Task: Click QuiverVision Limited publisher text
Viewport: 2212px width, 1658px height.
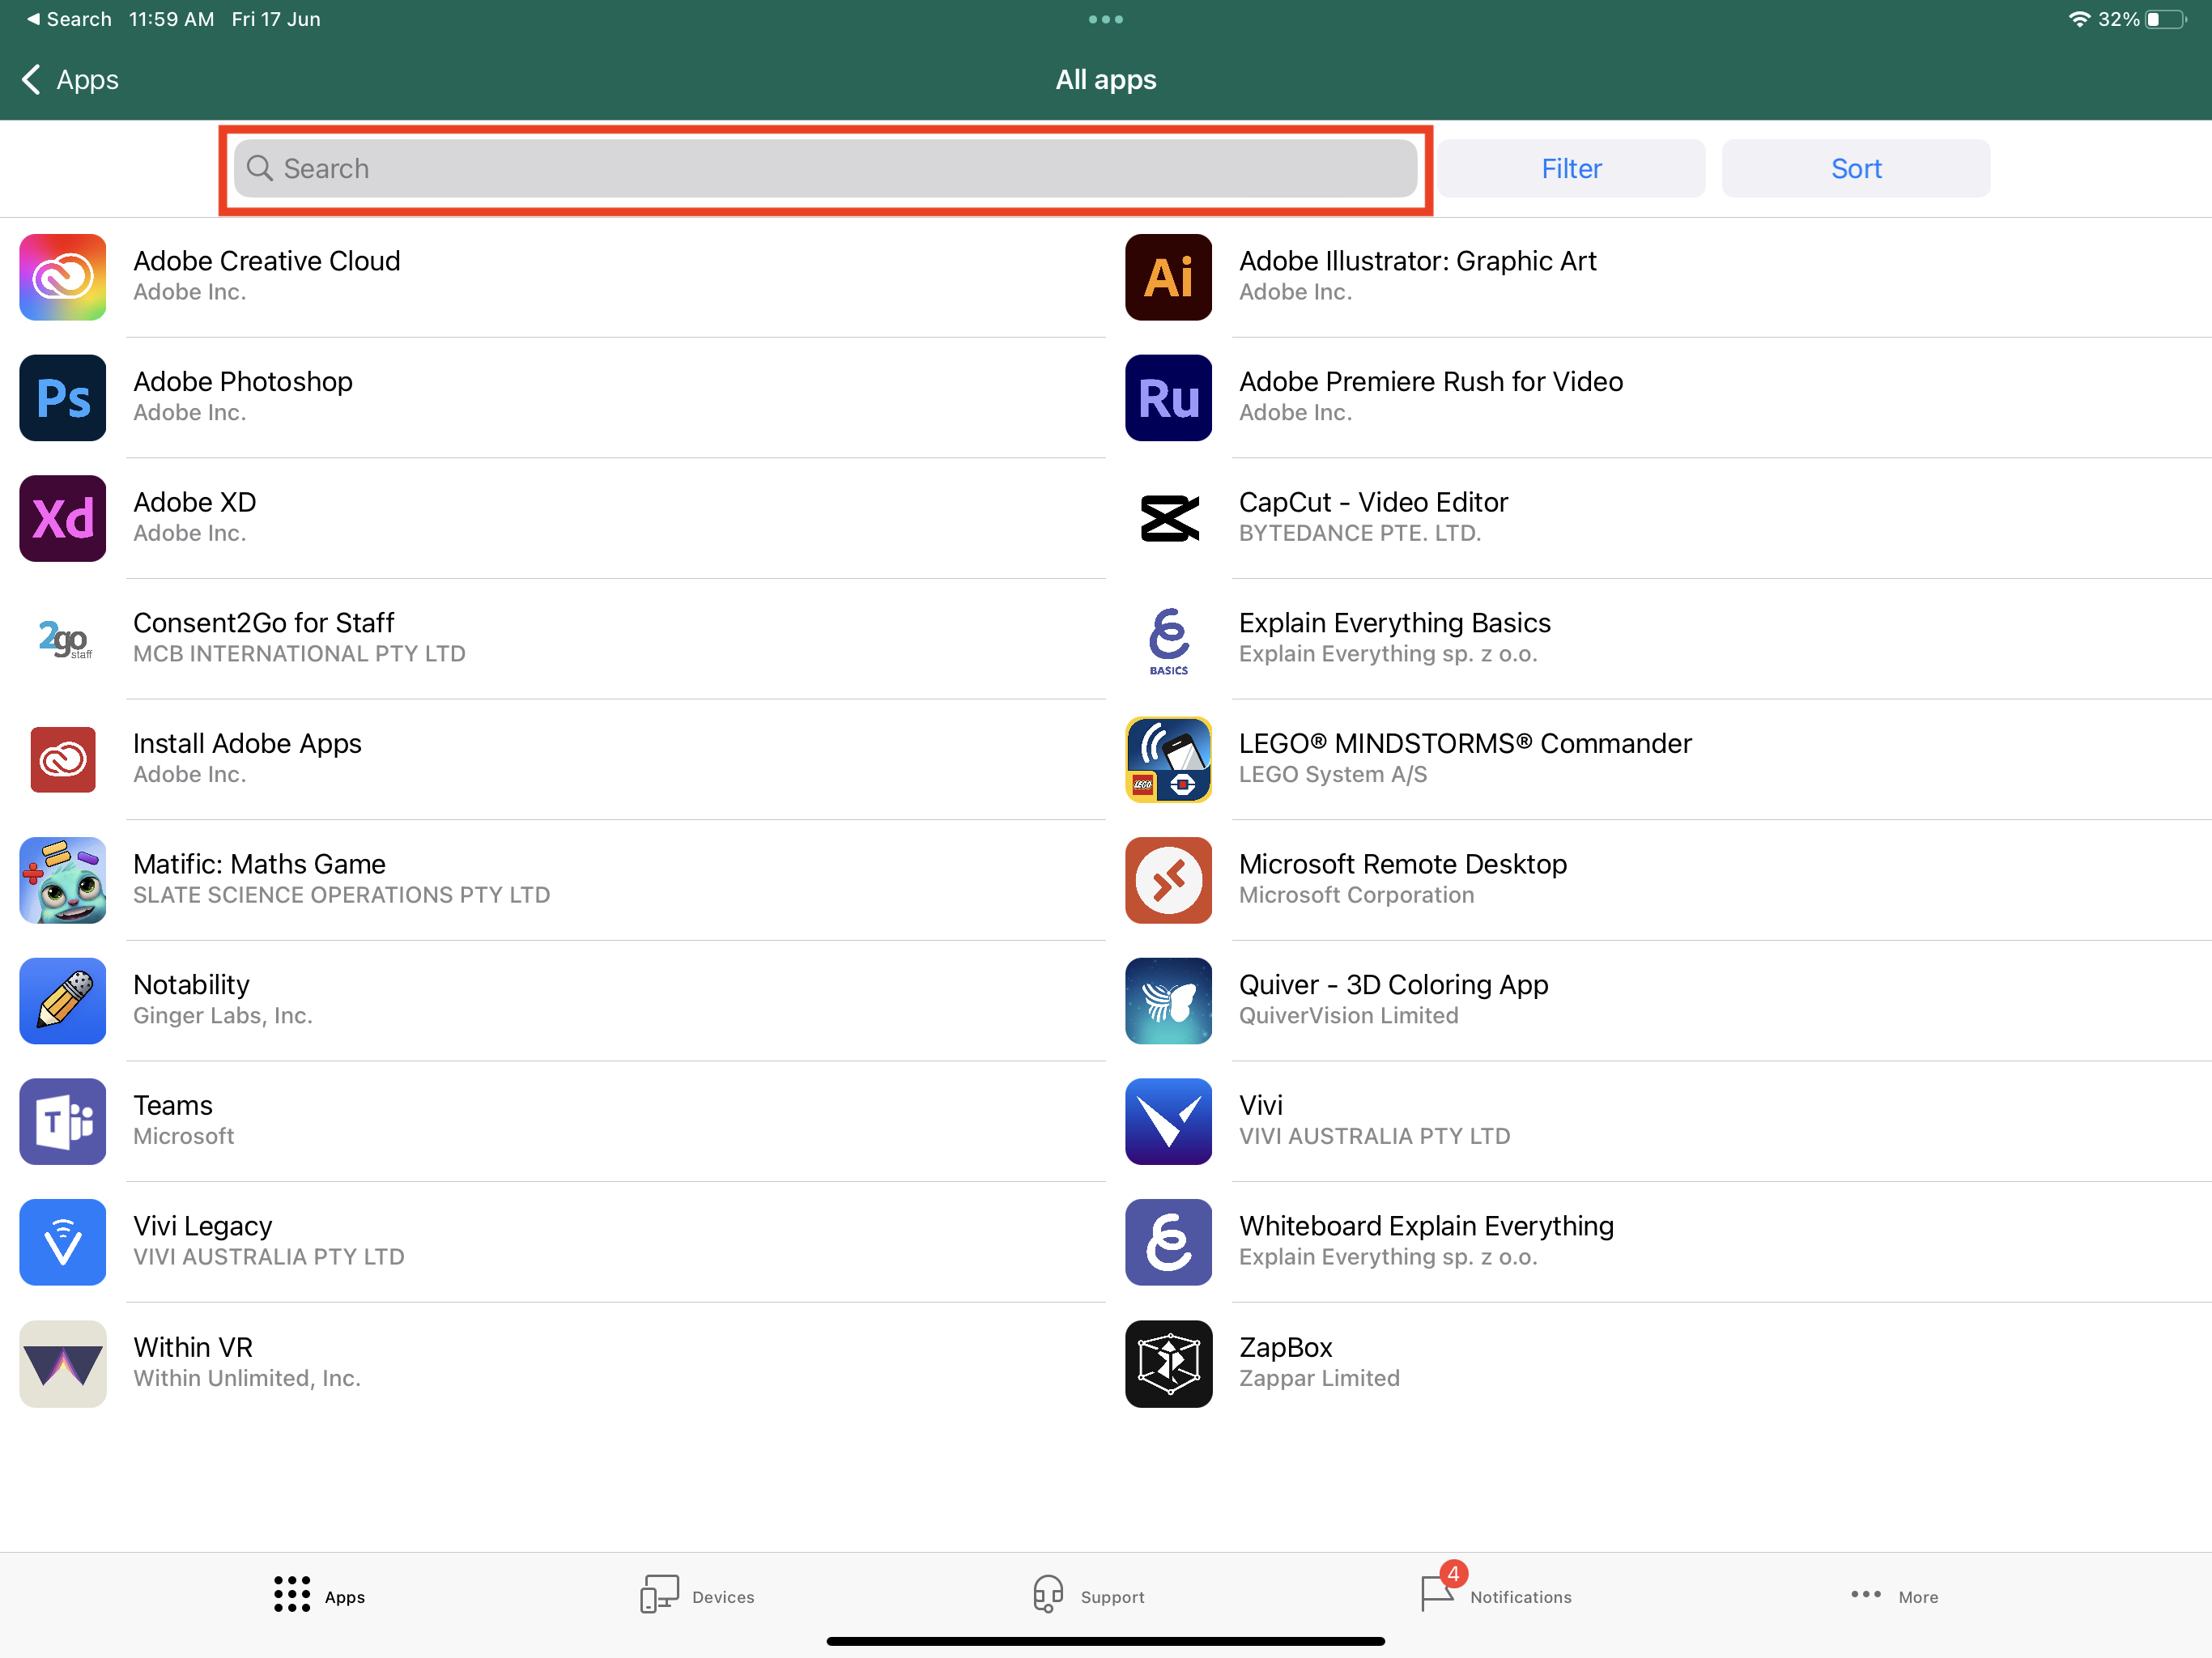Action: tap(1348, 1015)
